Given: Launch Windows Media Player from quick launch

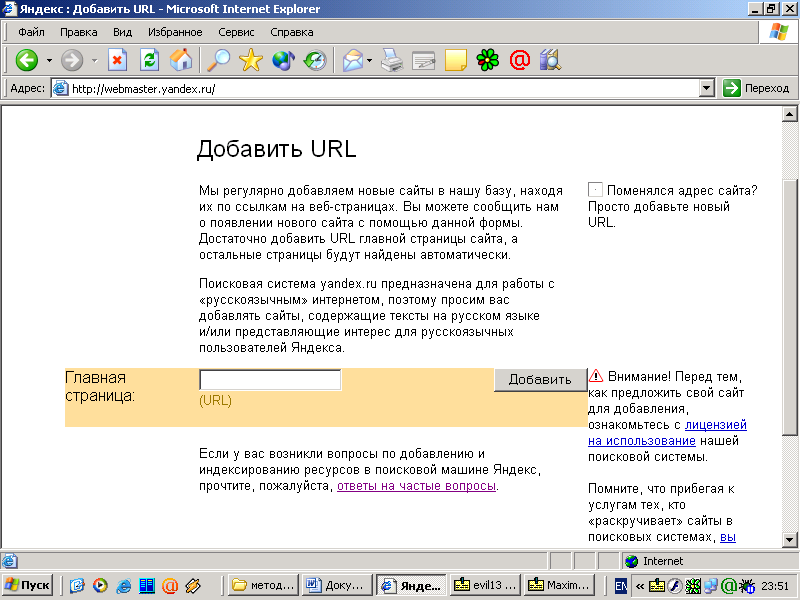Looking at the screenshot, I should (x=100, y=585).
